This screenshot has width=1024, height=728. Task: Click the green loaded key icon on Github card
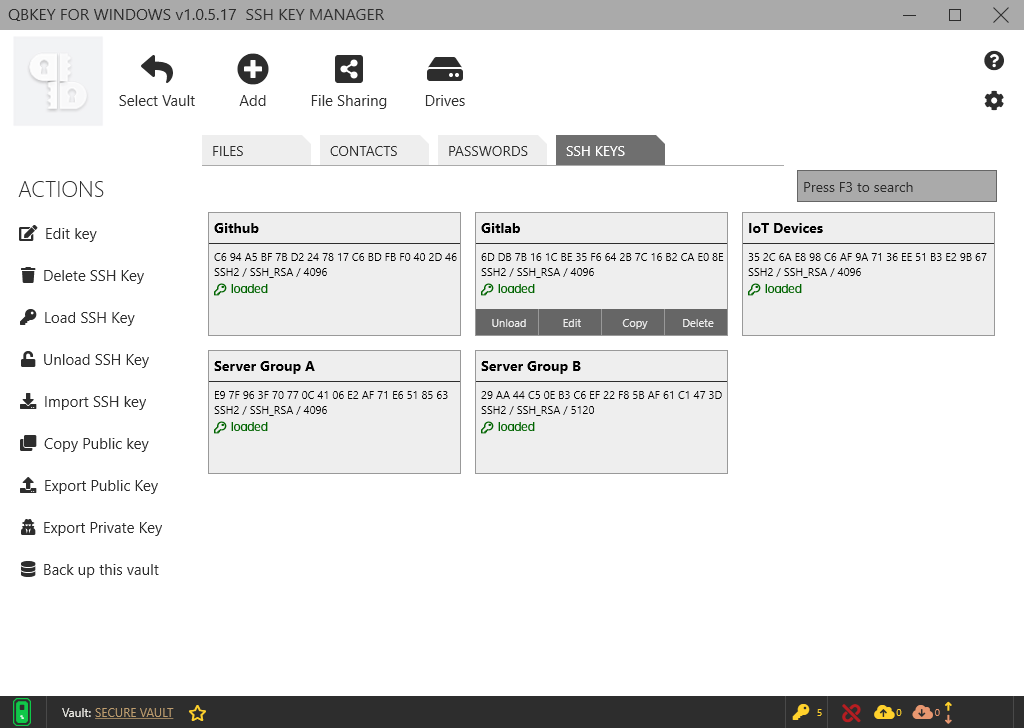pos(220,289)
